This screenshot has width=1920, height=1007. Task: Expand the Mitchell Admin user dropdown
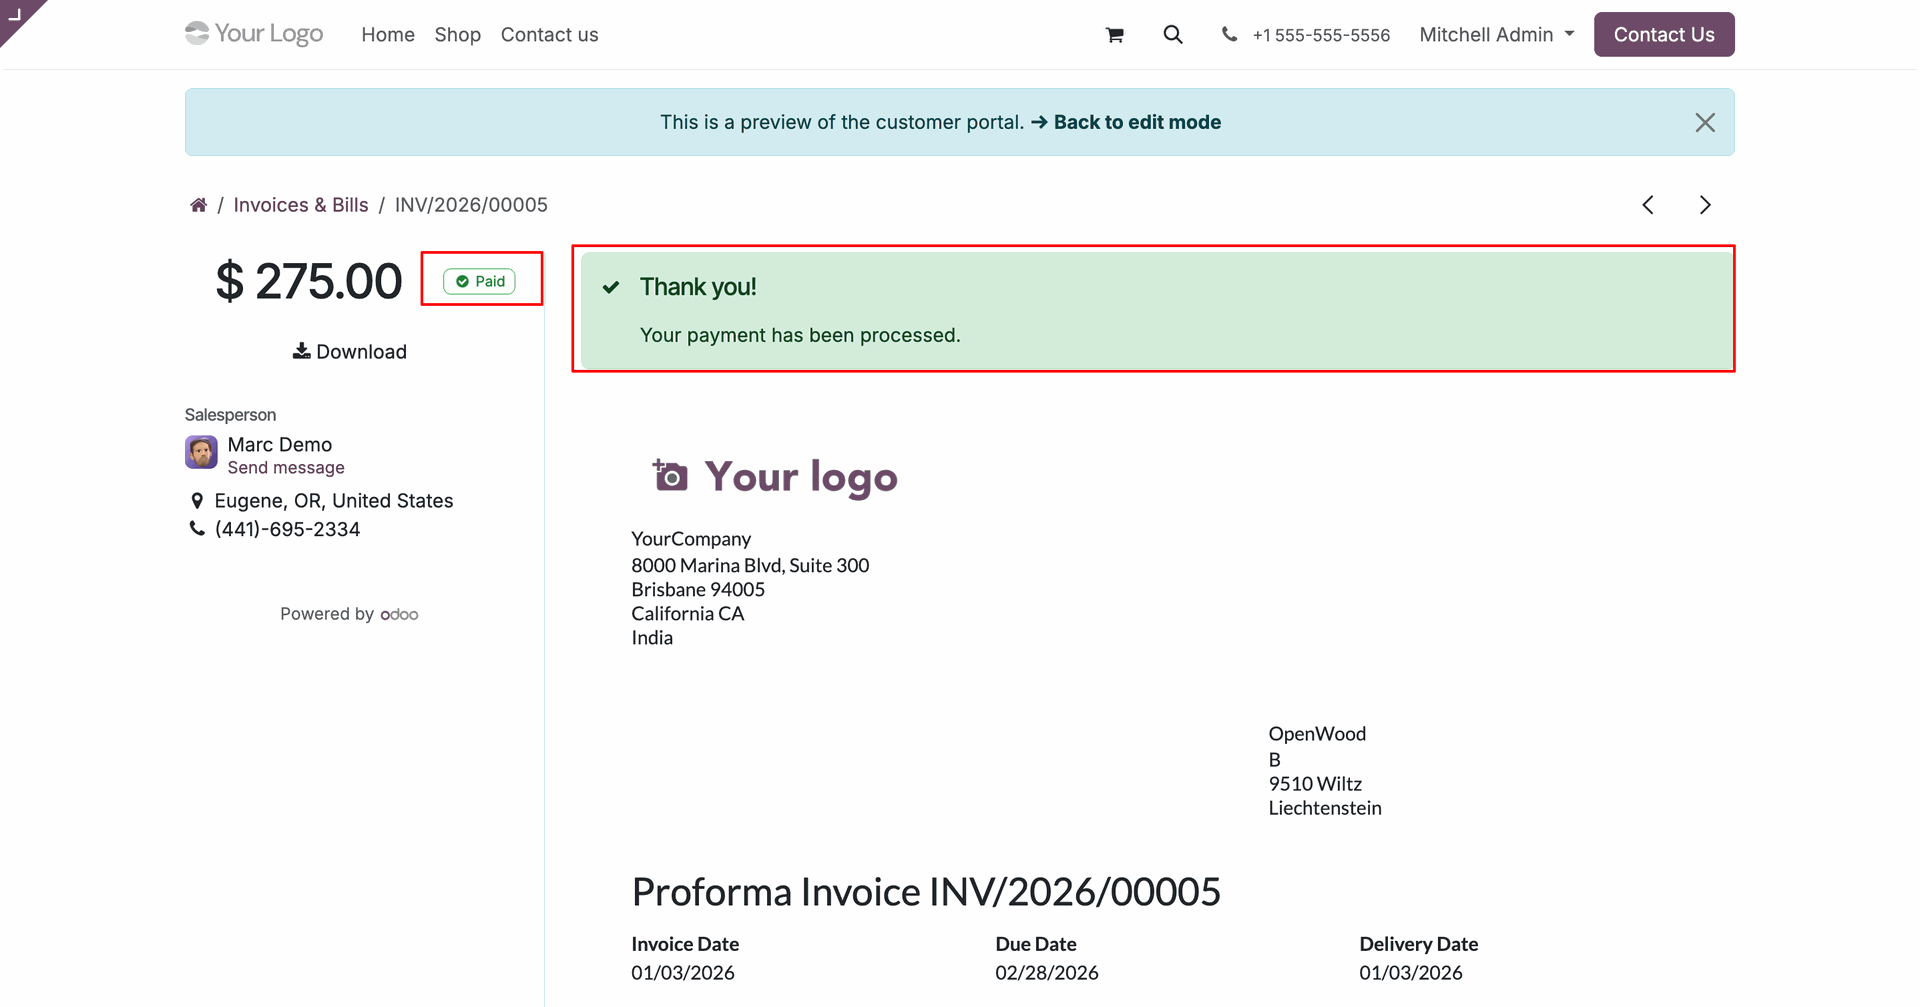click(1496, 35)
